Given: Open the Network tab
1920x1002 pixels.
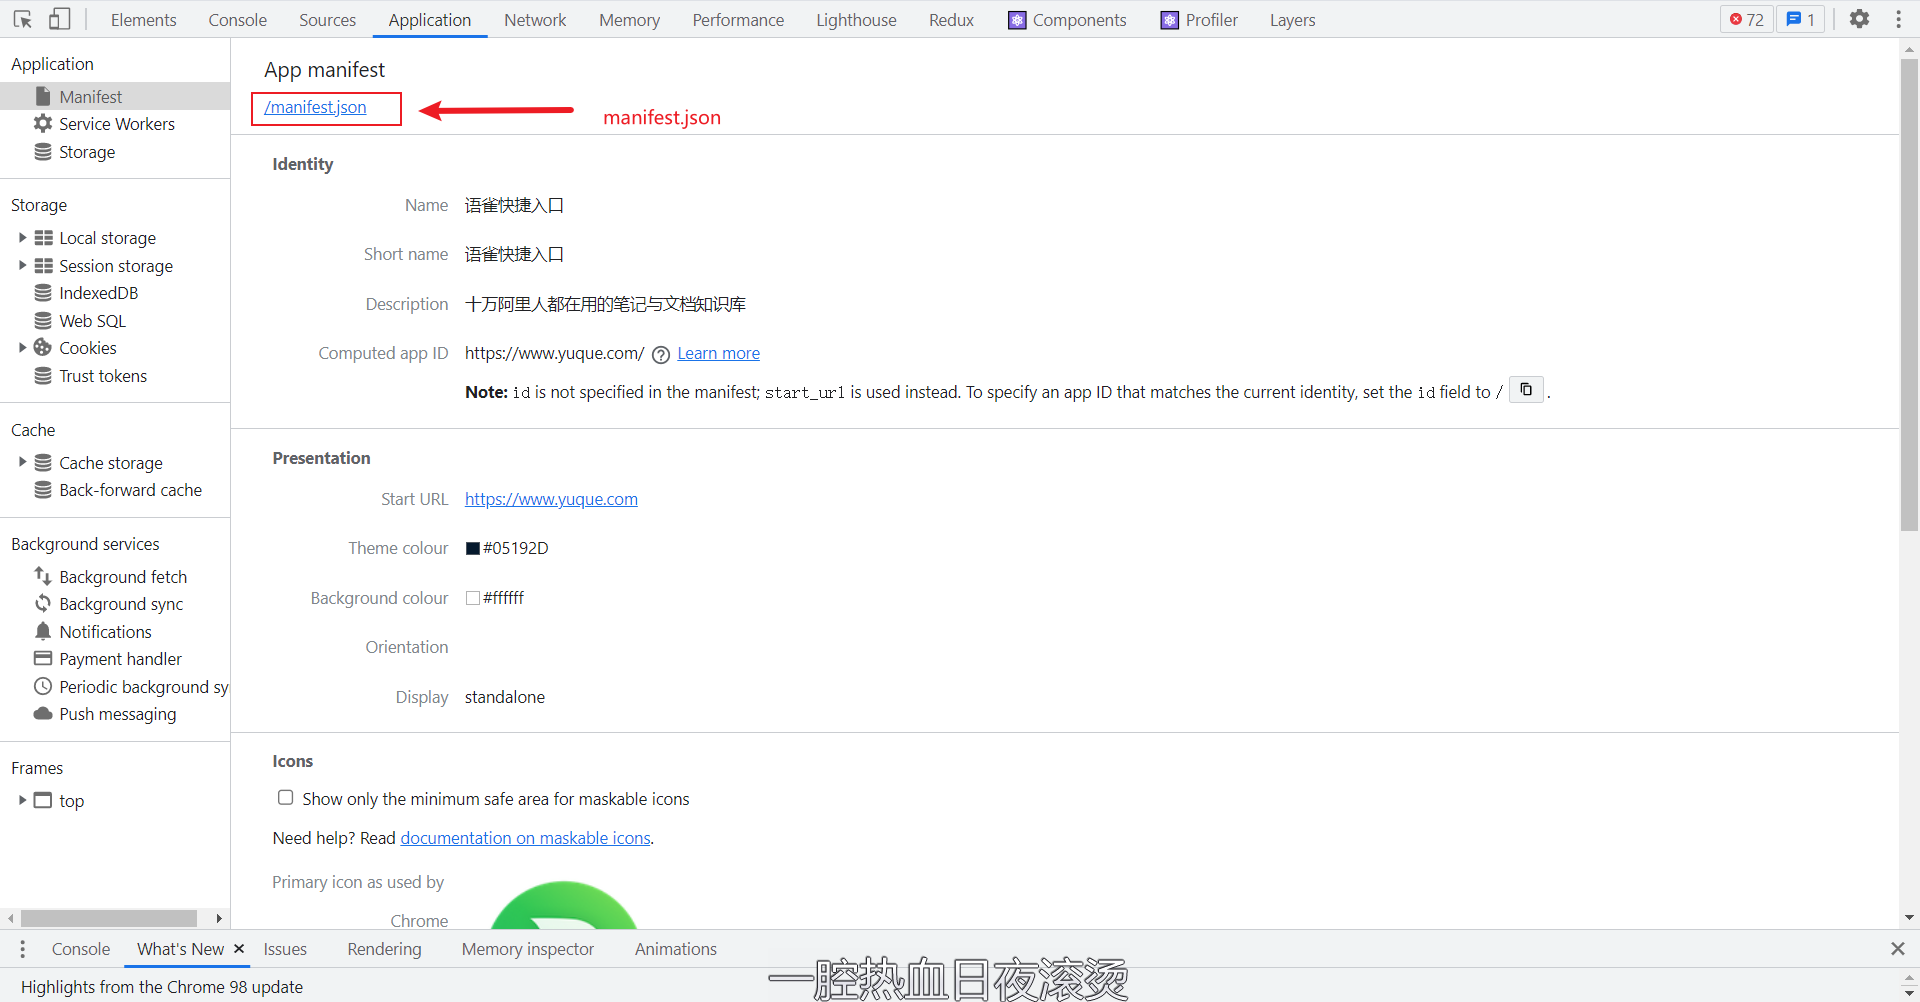Looking at the screenshot, I should click(x=535, y=20).
